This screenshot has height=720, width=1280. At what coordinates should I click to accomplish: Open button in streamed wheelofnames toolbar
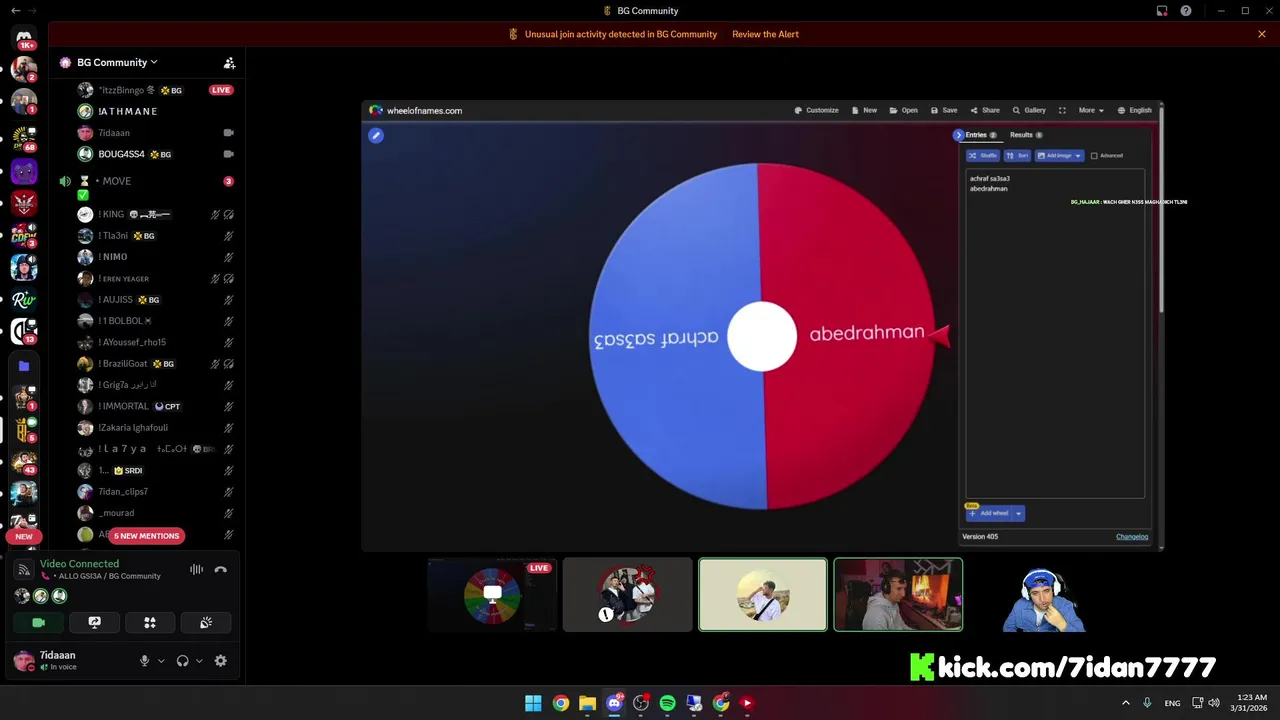coord(903,110)
